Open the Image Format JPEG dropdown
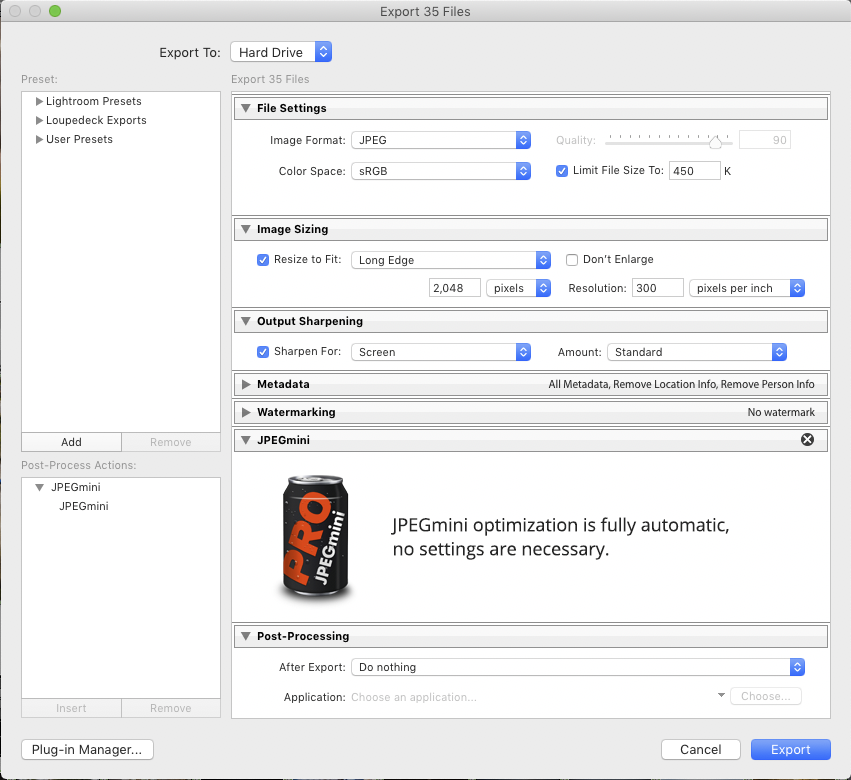 (441, 140)
